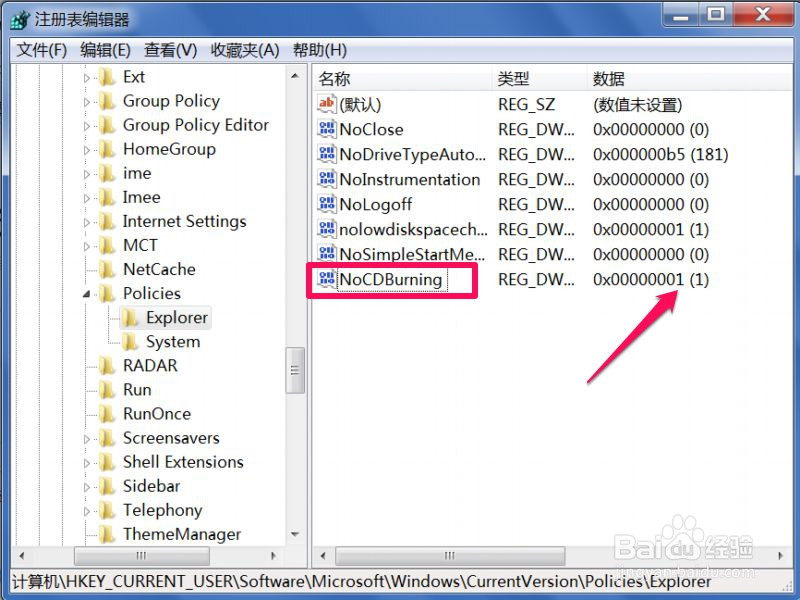Sort by the 类型 column header
This screenshot has height=600, width=800.
539,79
